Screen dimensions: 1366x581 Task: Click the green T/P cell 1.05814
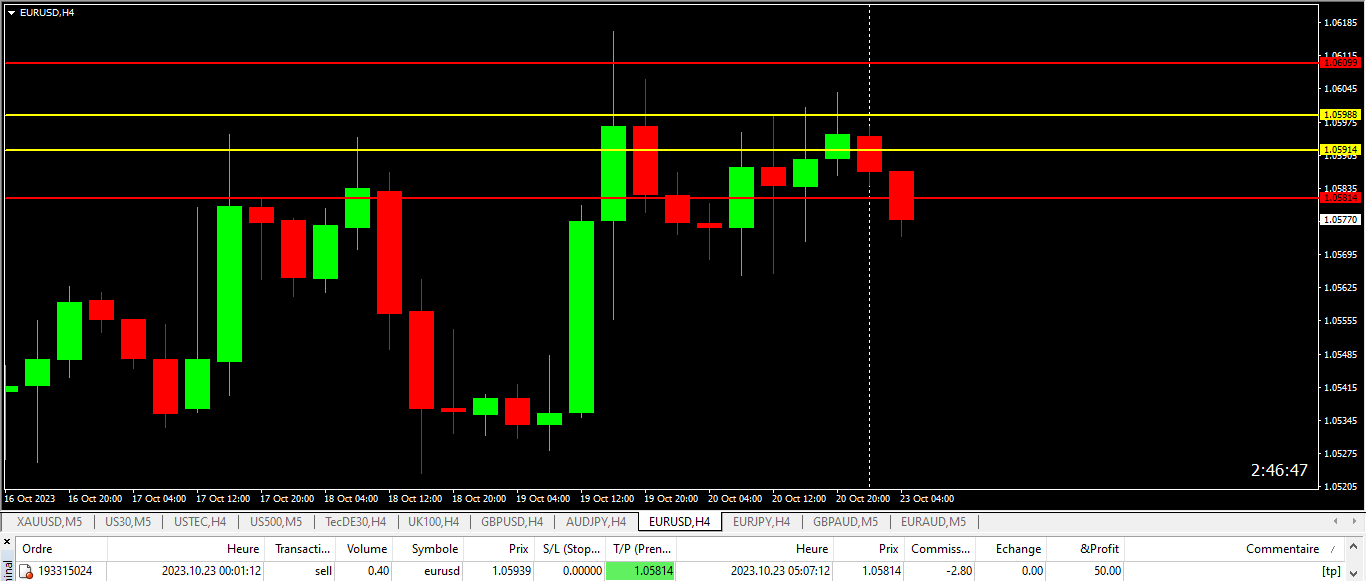pos(640,571)
